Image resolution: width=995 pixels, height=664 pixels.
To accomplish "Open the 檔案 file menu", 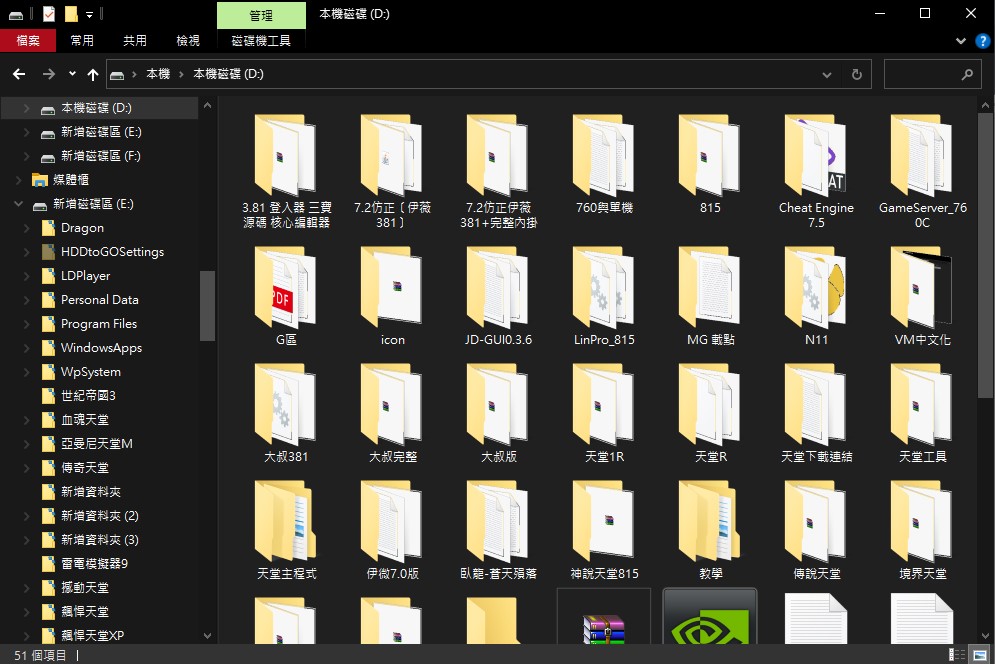I will pyautogui.click(x=28, y=41).
